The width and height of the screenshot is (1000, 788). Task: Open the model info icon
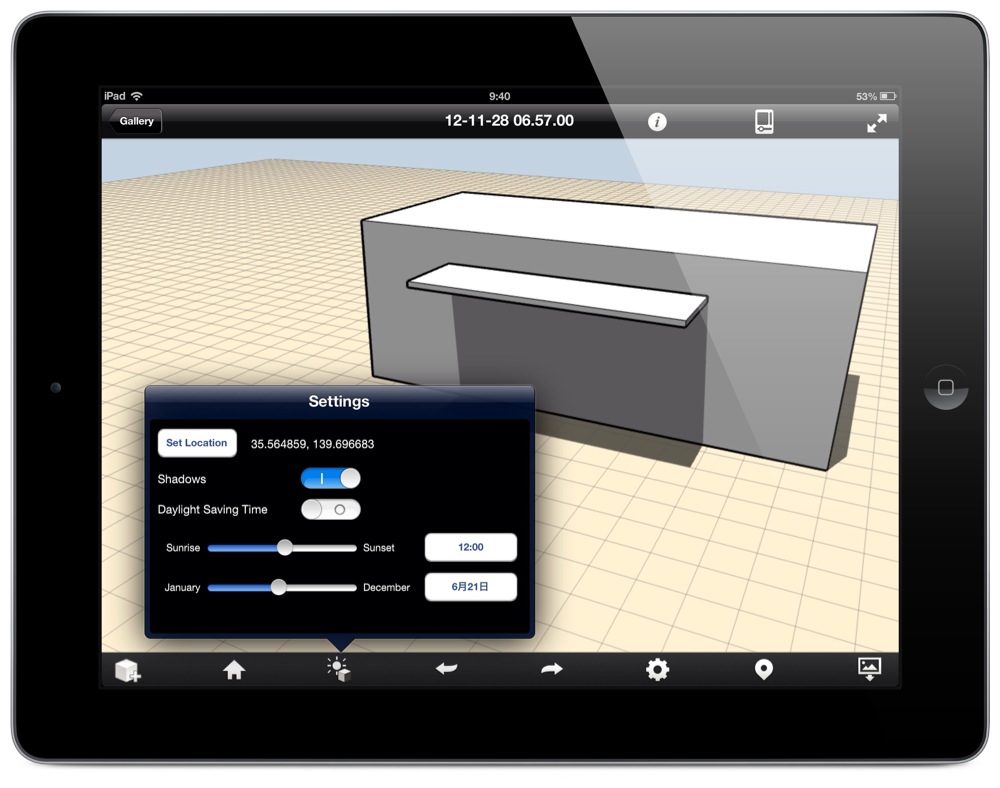click(657, 122)
